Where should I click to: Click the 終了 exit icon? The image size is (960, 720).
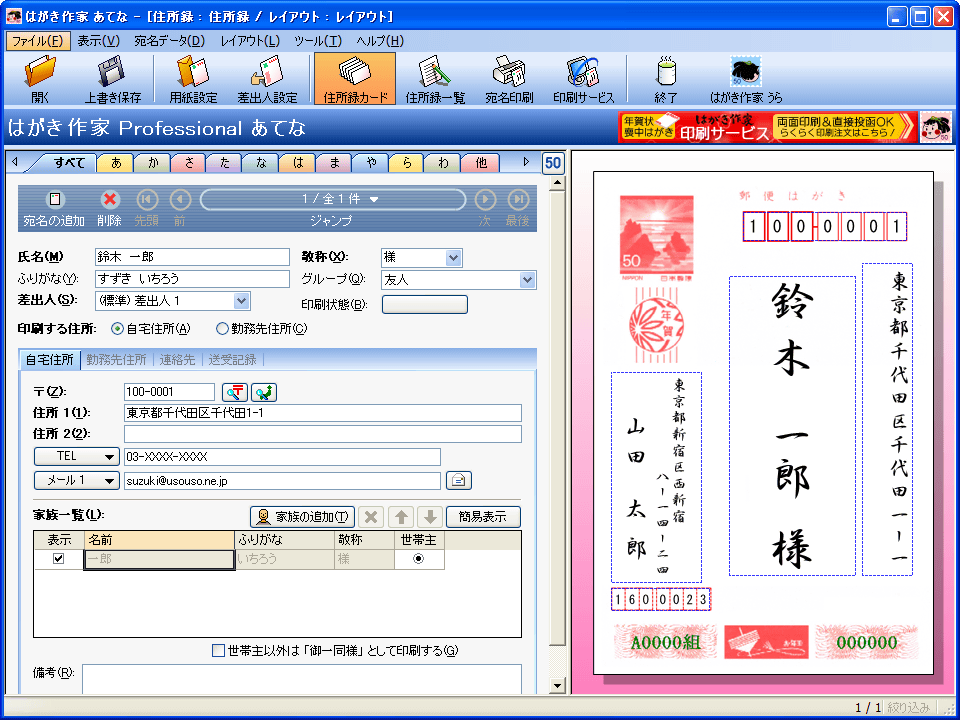point(666,78)
